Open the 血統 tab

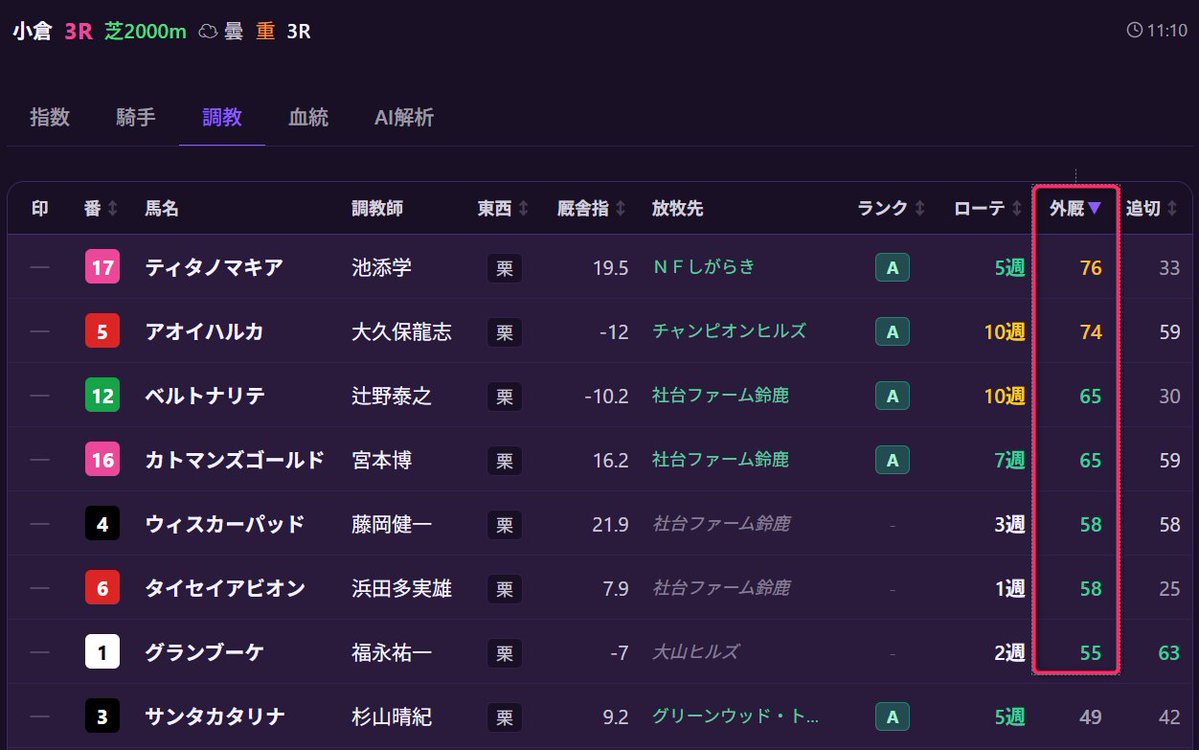(x=308, y=117)
